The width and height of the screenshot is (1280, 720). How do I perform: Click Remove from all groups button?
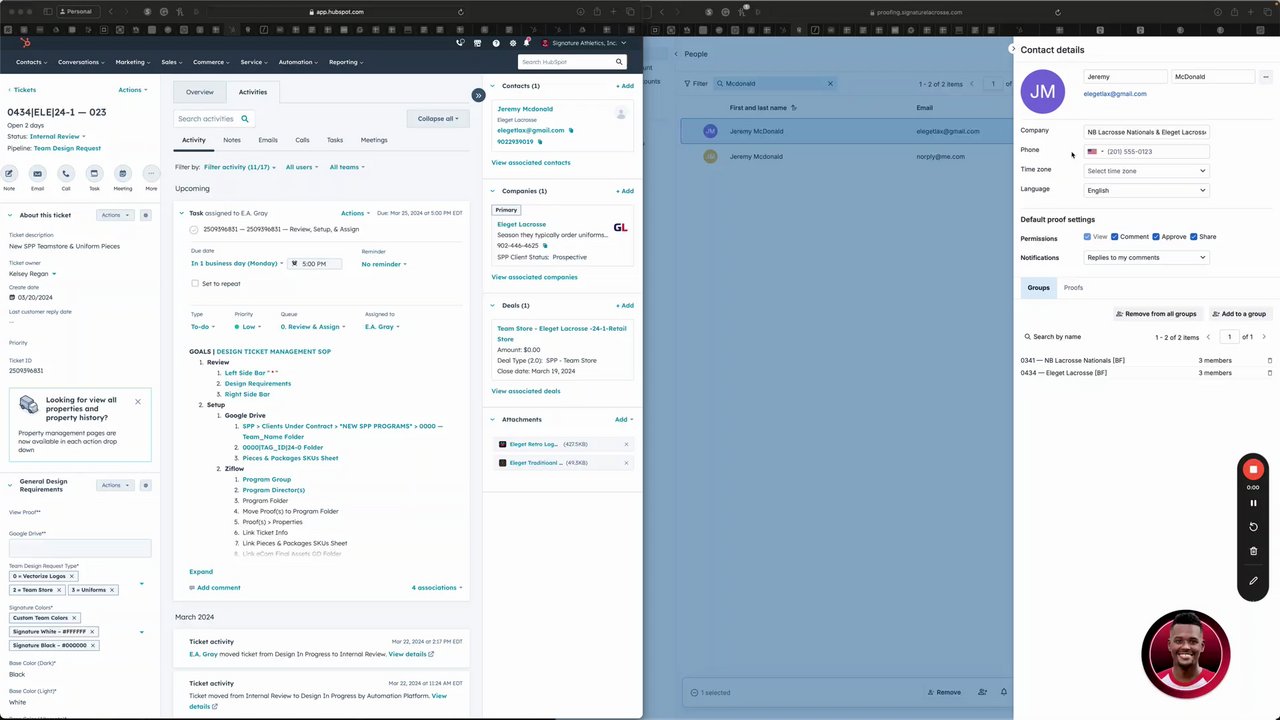pyautogui.click(x=1156, y=314)
